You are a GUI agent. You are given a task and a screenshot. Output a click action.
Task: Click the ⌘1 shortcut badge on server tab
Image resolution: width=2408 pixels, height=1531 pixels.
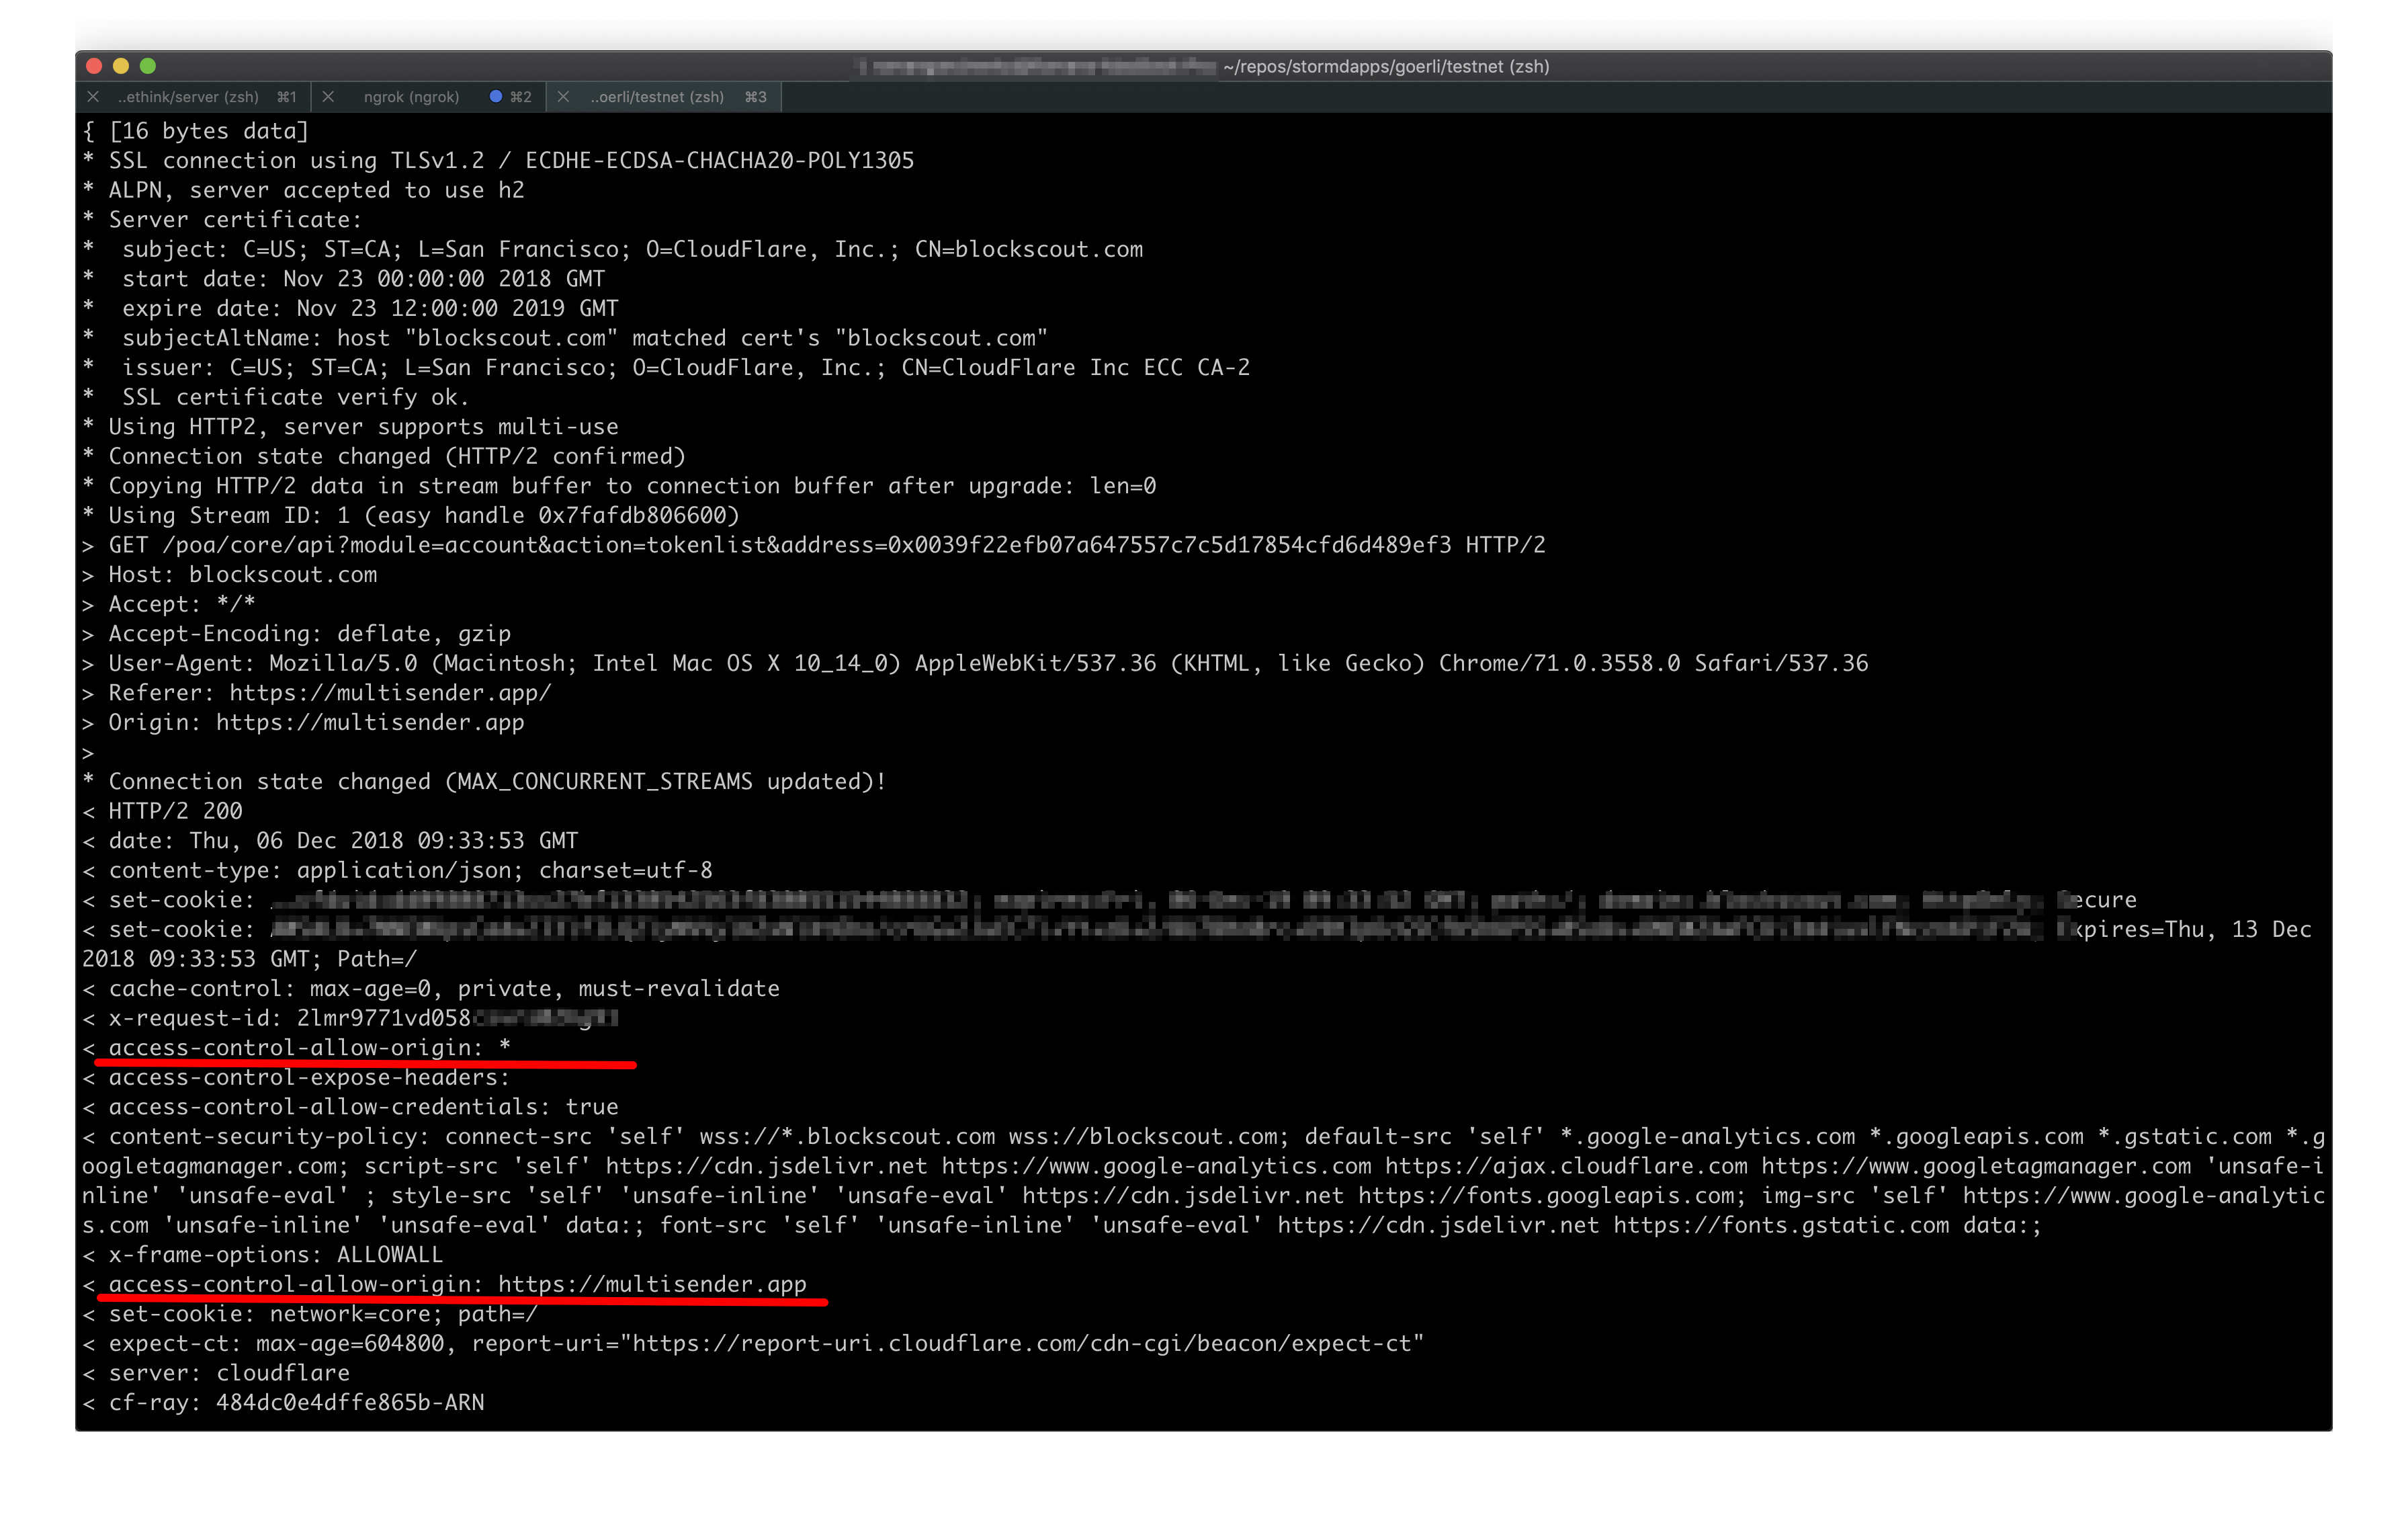[287, 96]
